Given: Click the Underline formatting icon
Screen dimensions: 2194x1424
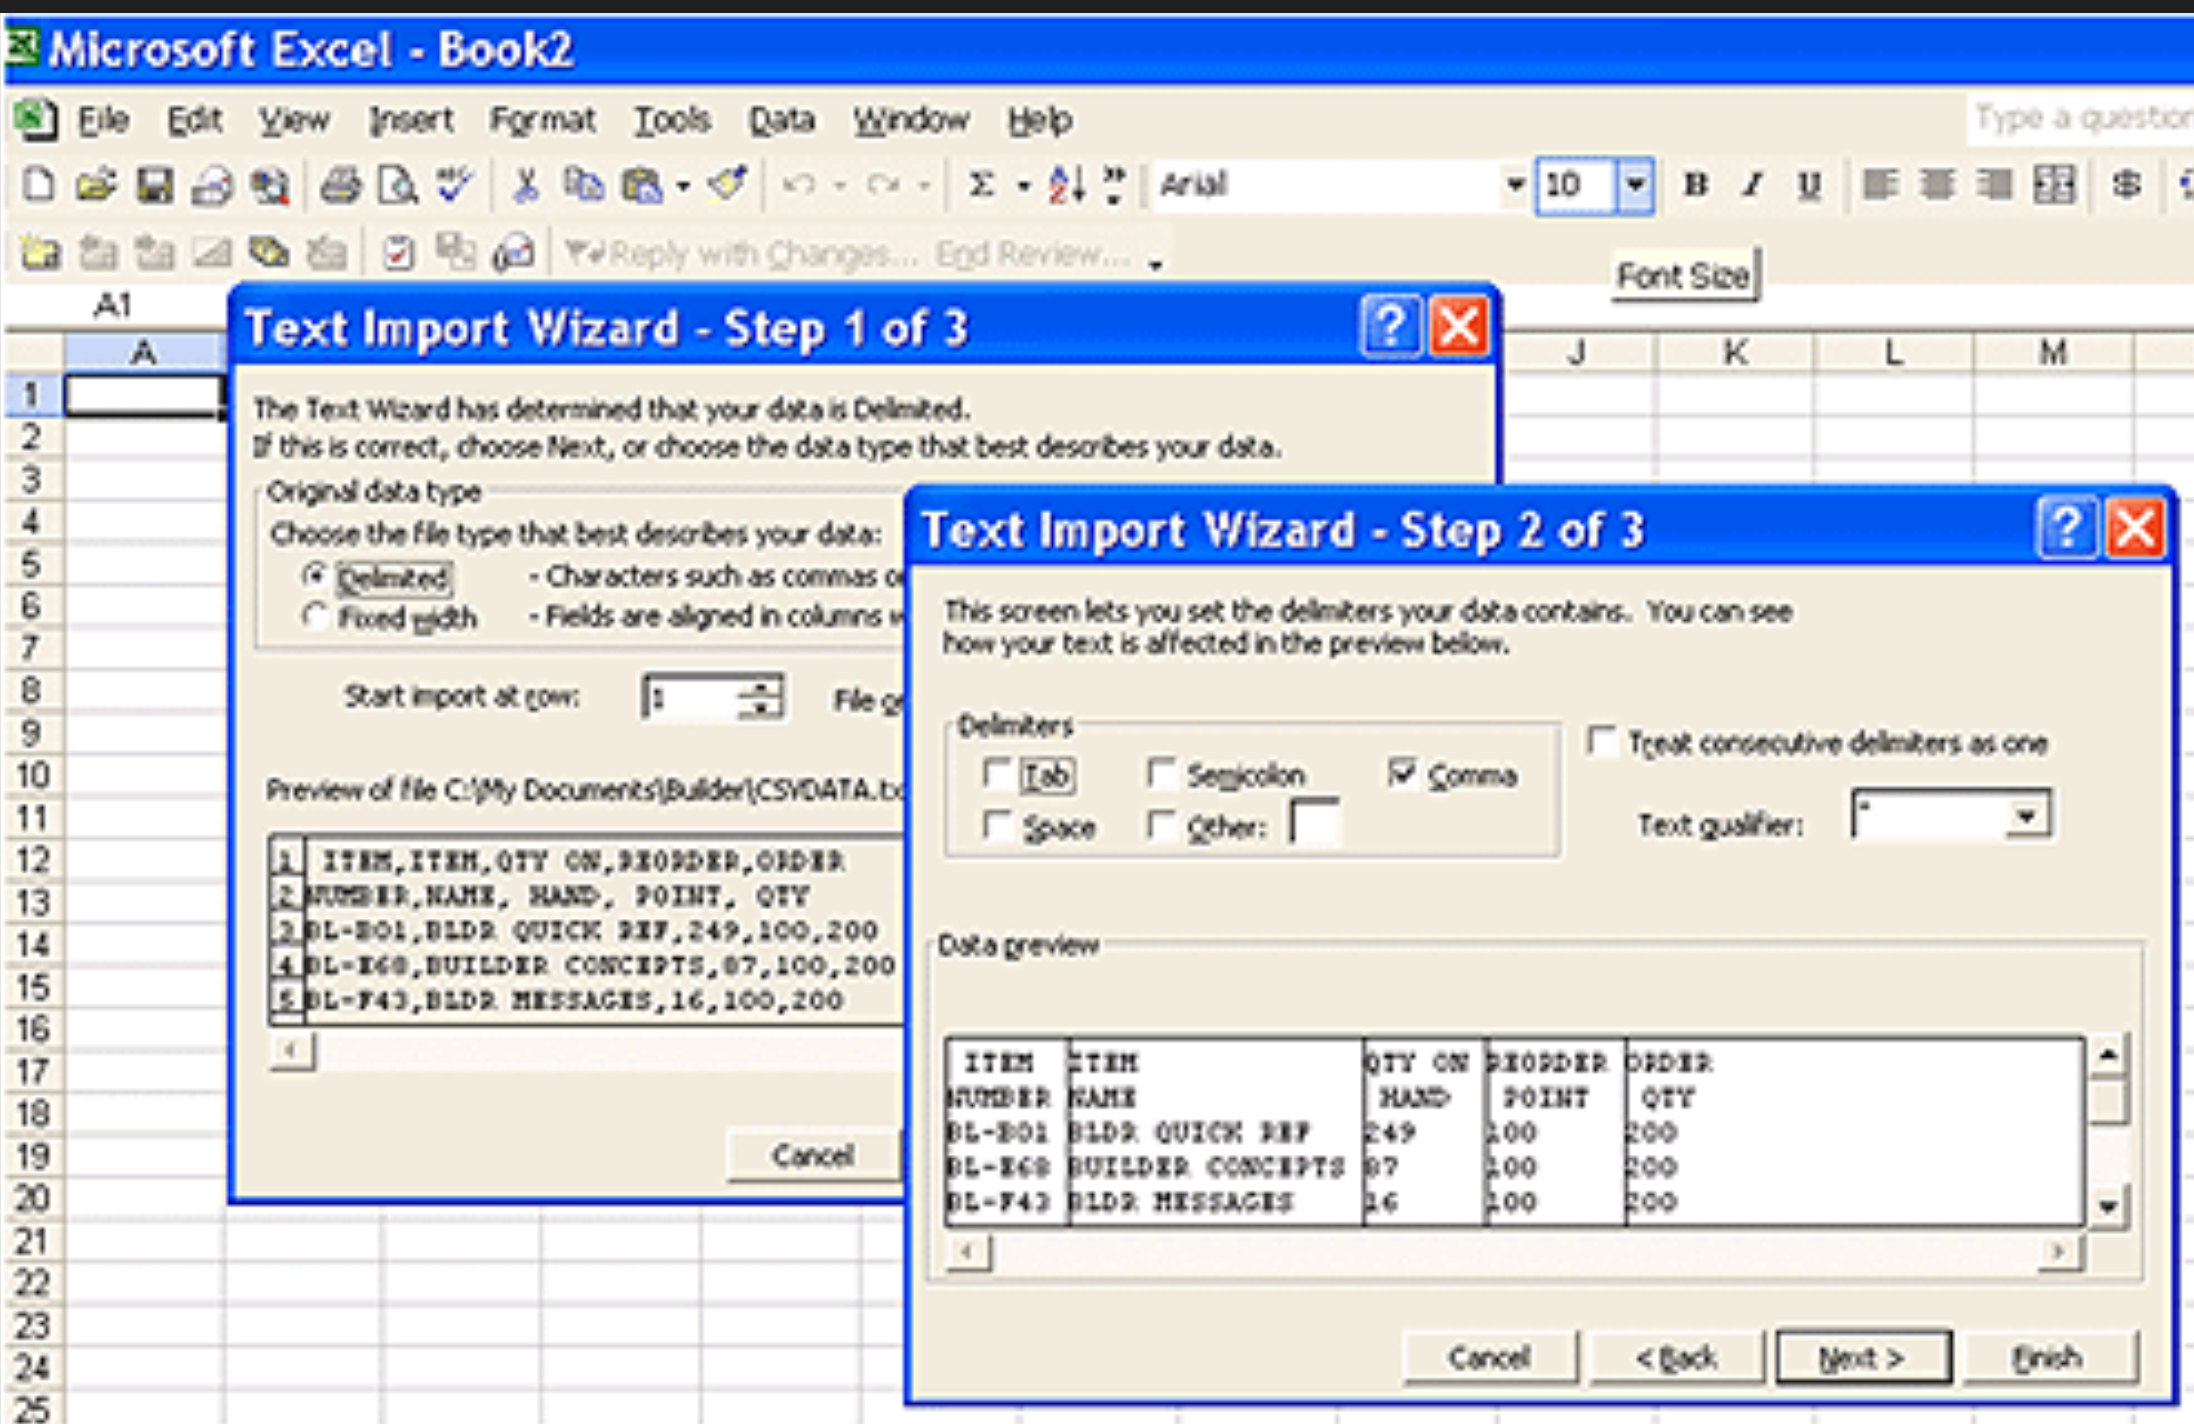Looking at the screenshot, I should (1808, 186).
